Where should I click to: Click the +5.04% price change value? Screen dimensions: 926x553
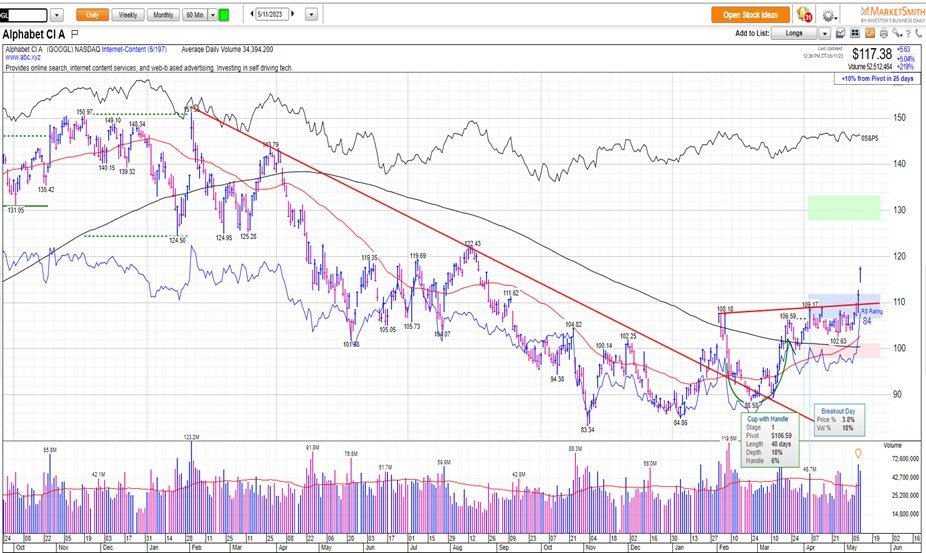(905, 59)
